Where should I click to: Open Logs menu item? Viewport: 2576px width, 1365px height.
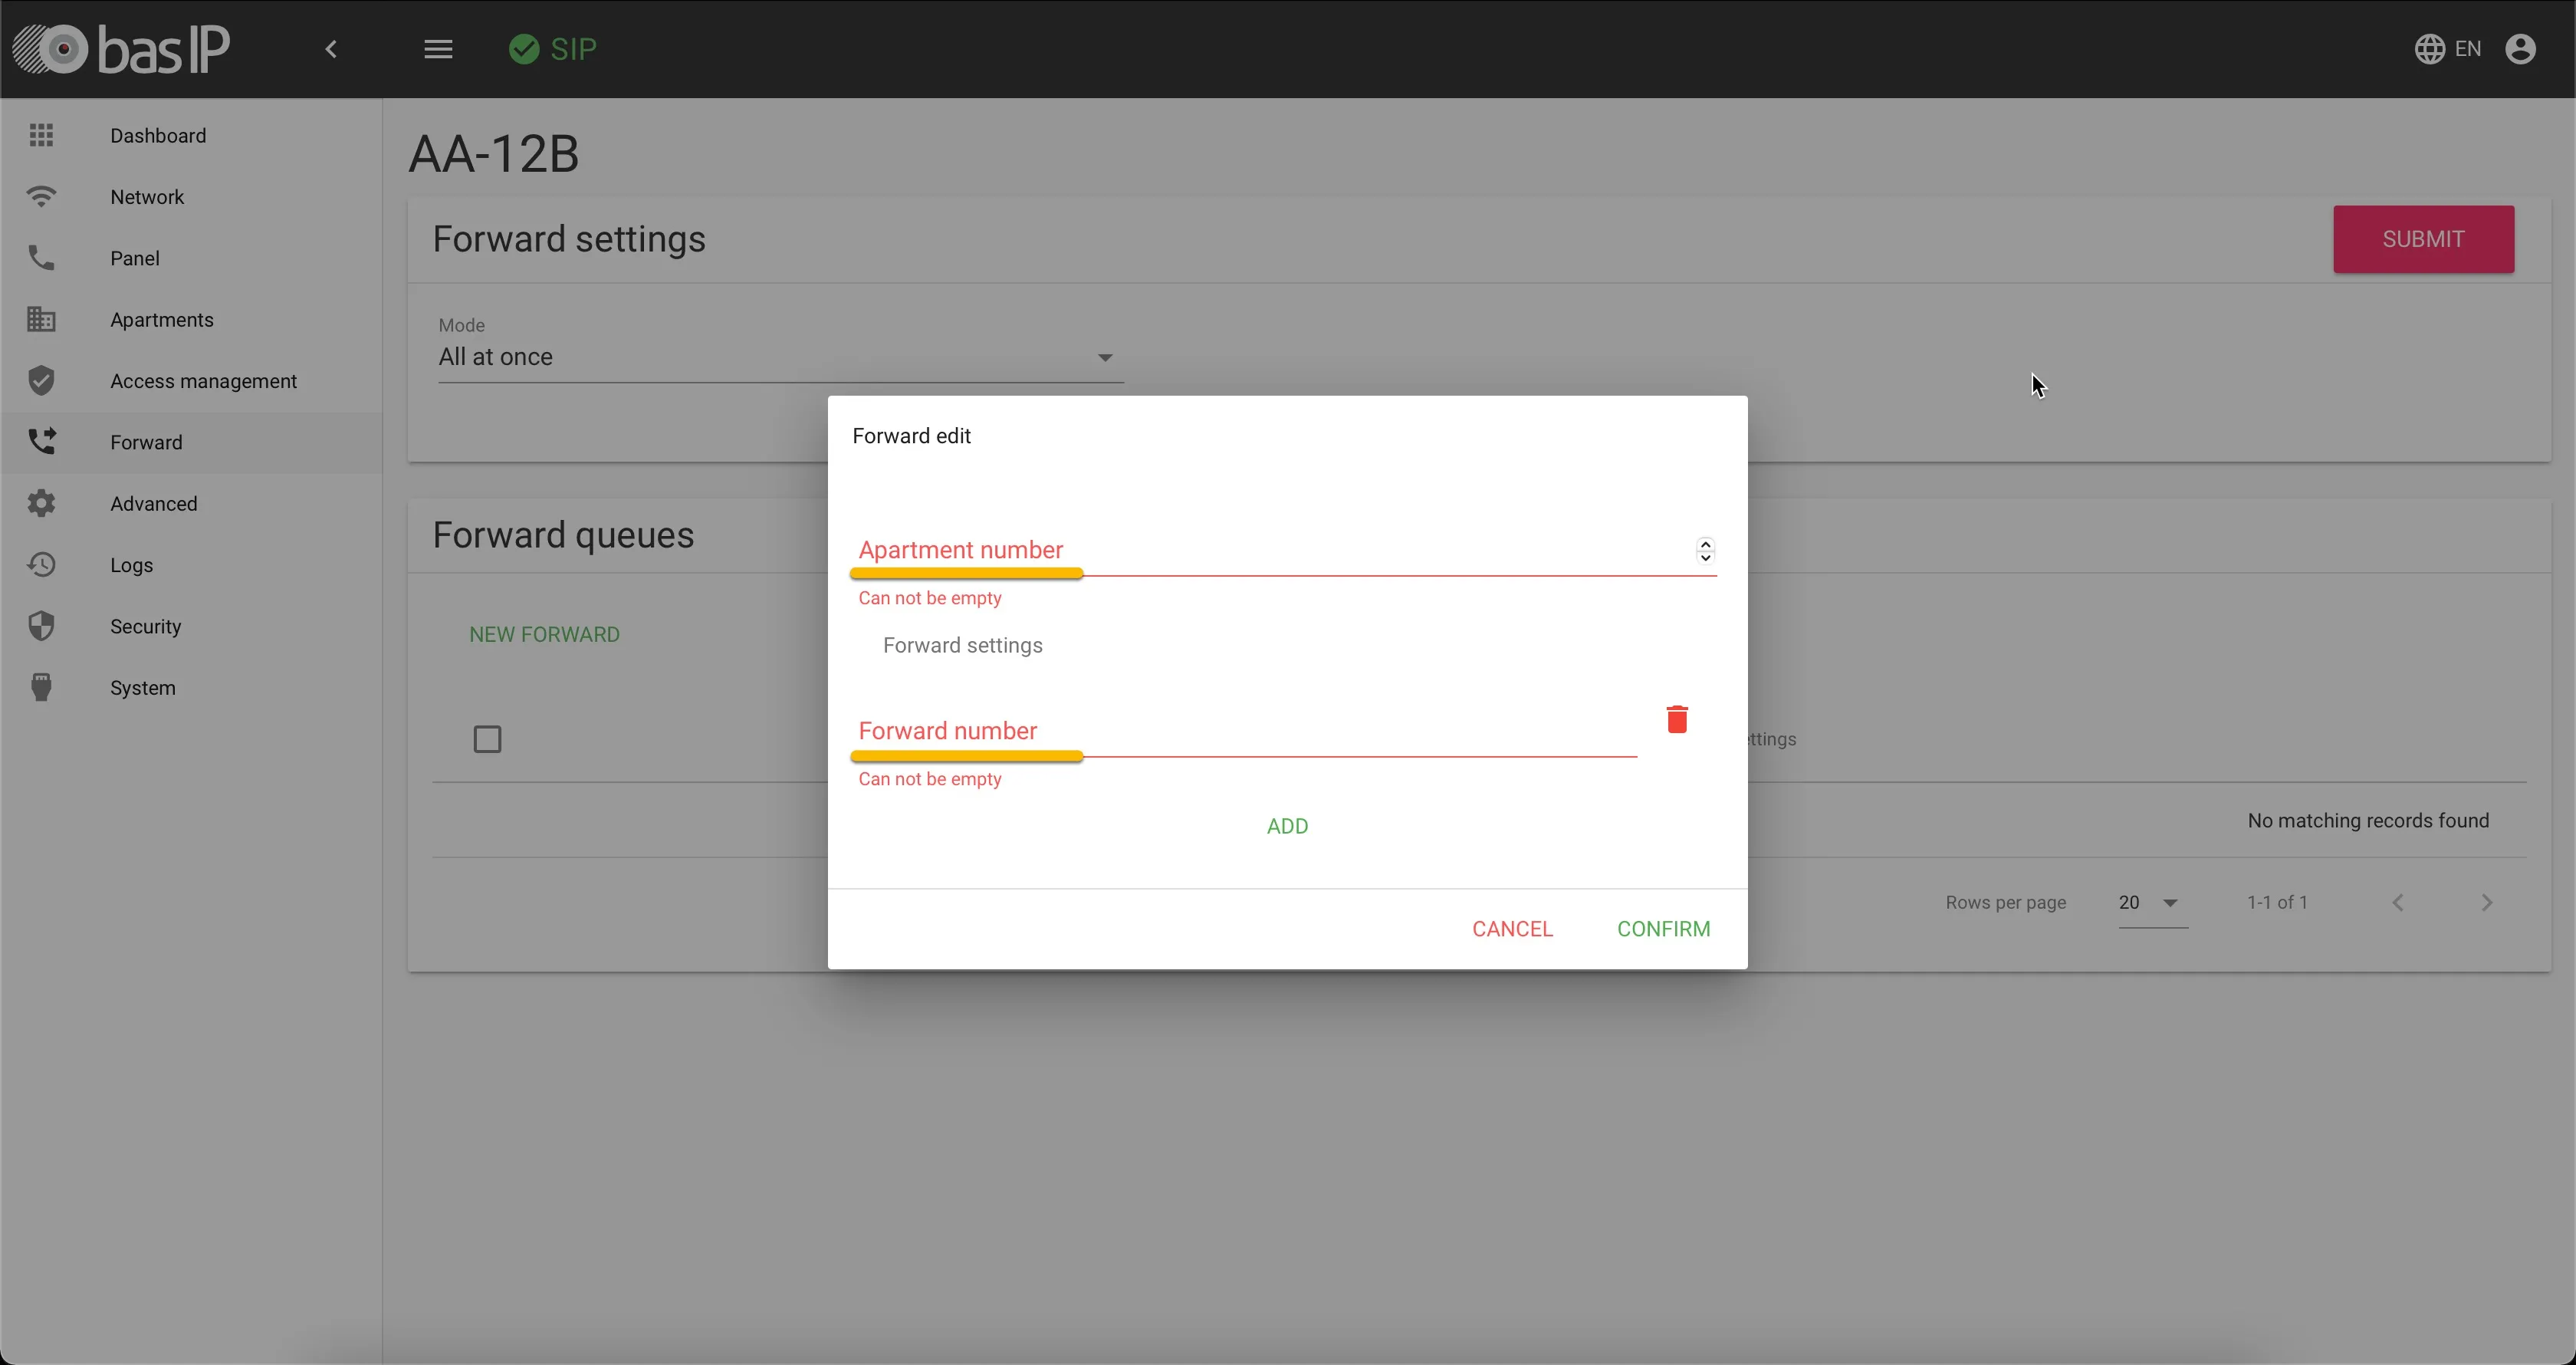coord(191,565)
